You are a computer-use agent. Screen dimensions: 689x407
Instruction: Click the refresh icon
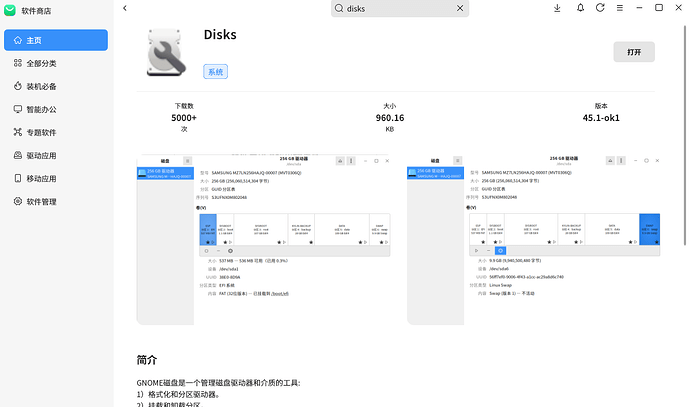click(600, 8)
